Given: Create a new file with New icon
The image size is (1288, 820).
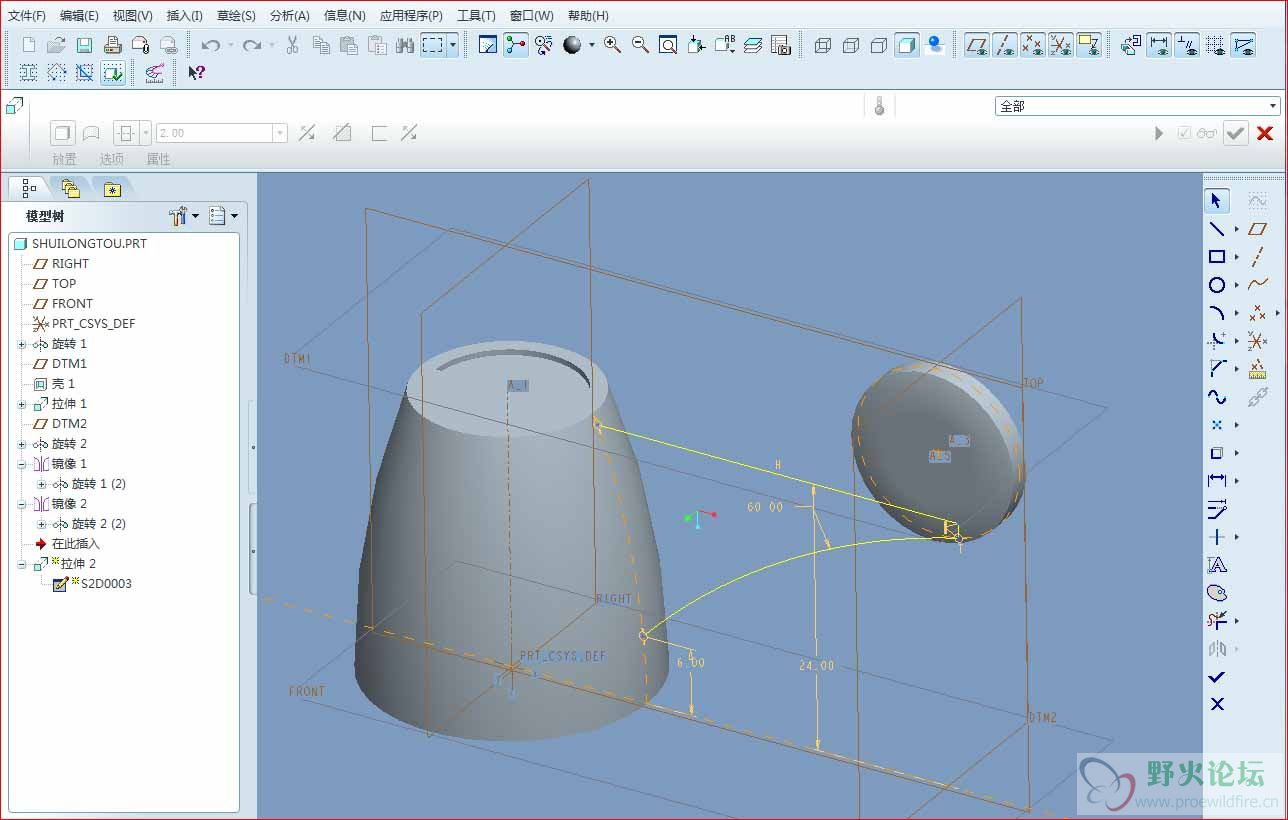Looking at the screenshot, I should tap(29, 45).
